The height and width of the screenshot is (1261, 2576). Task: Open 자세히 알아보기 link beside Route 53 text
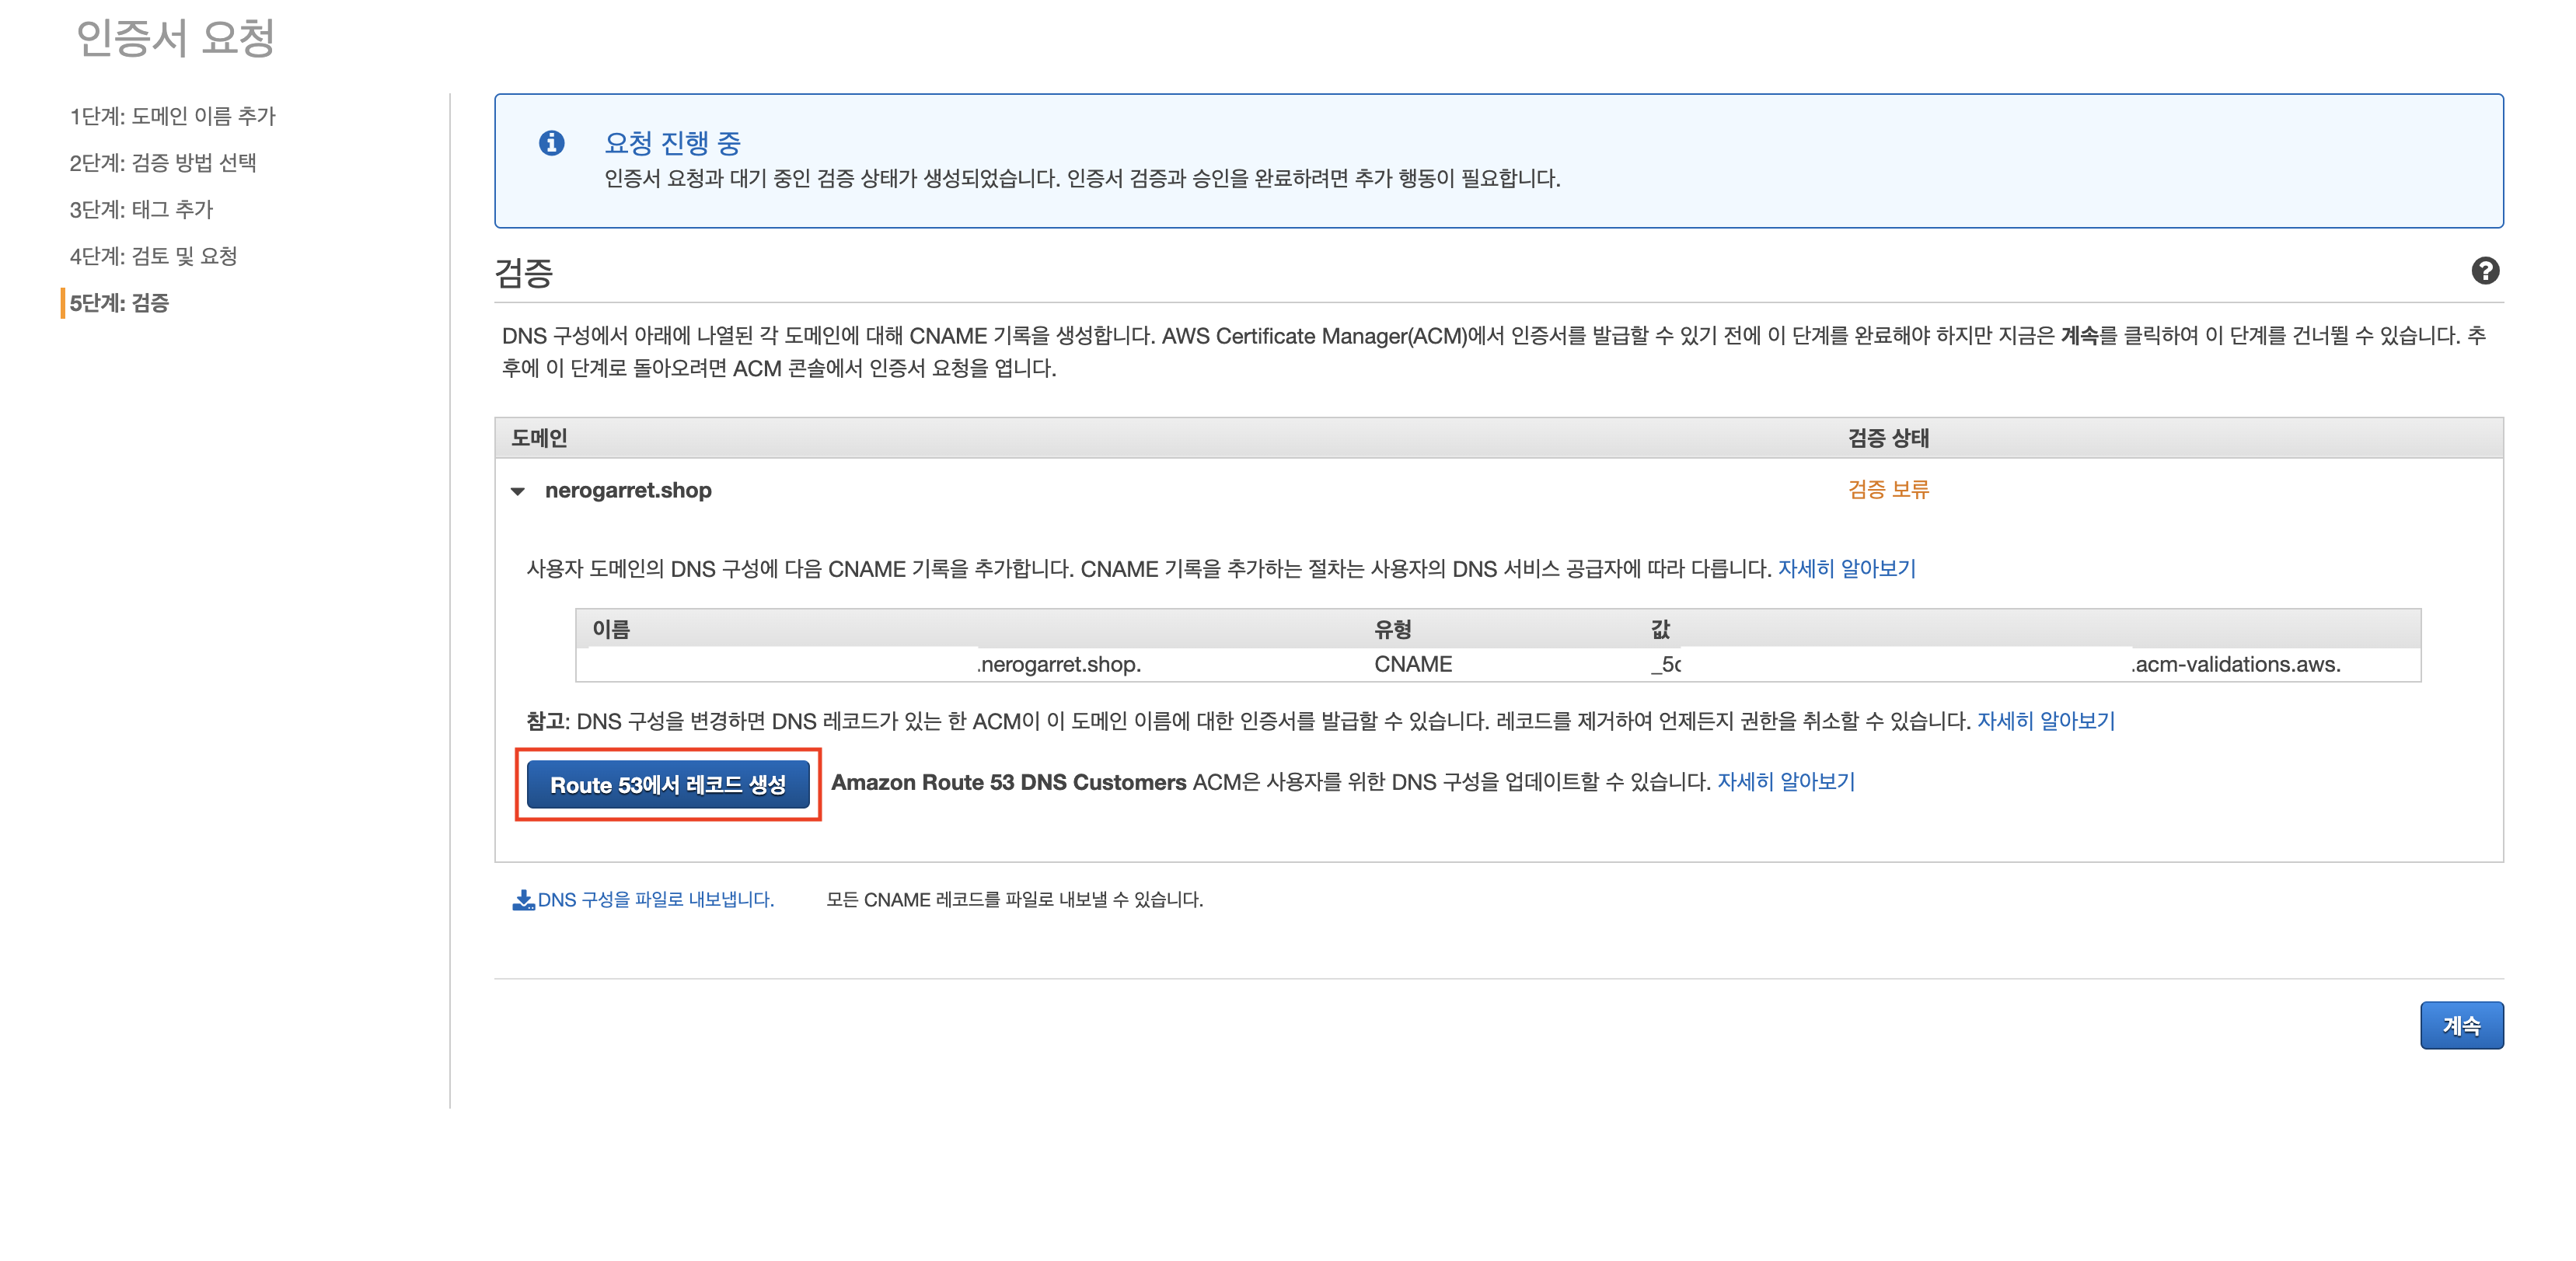tap(1785, 782)
